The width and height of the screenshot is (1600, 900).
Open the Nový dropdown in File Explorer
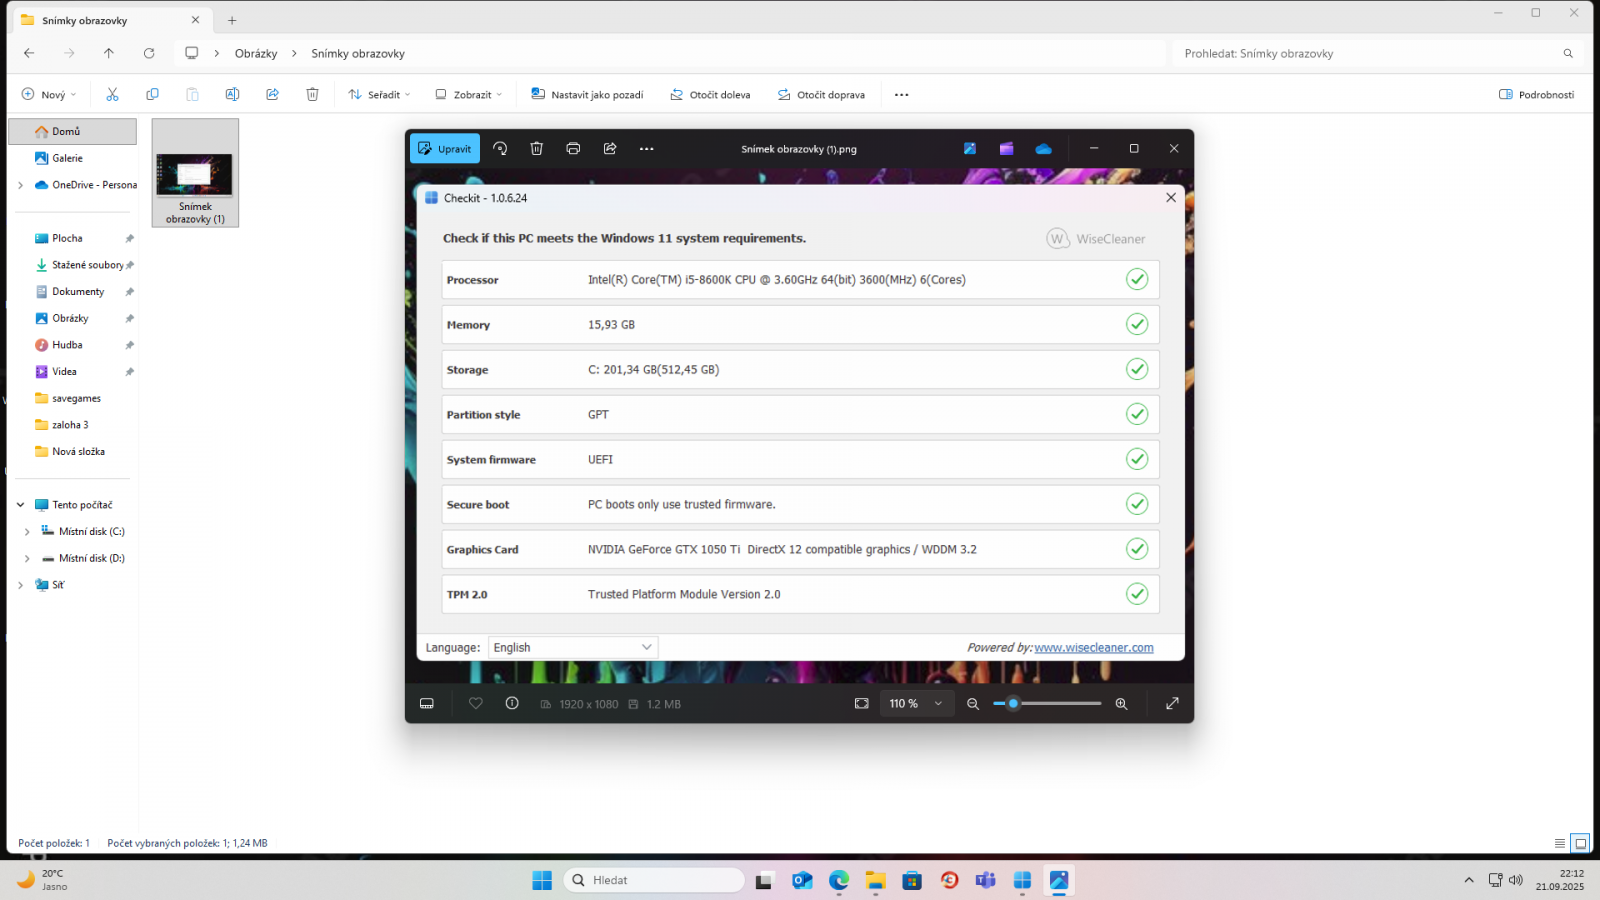(49, 95)
